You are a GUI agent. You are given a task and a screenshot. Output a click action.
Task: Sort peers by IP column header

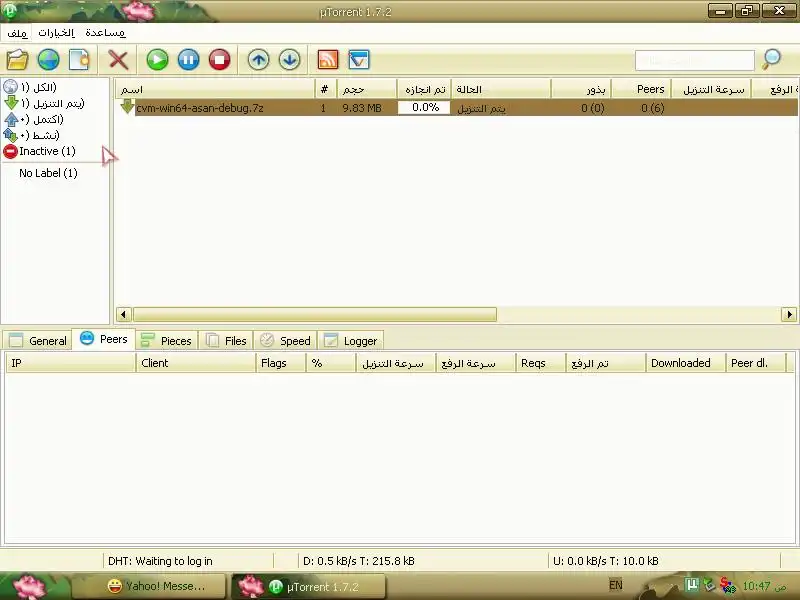70,363
